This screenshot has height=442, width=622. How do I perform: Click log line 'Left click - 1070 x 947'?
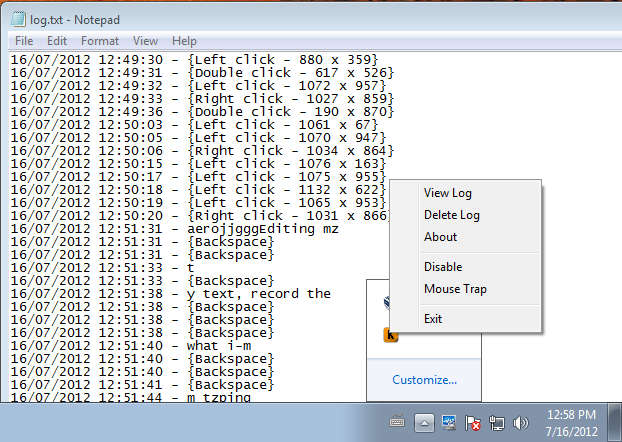[198, 138]
